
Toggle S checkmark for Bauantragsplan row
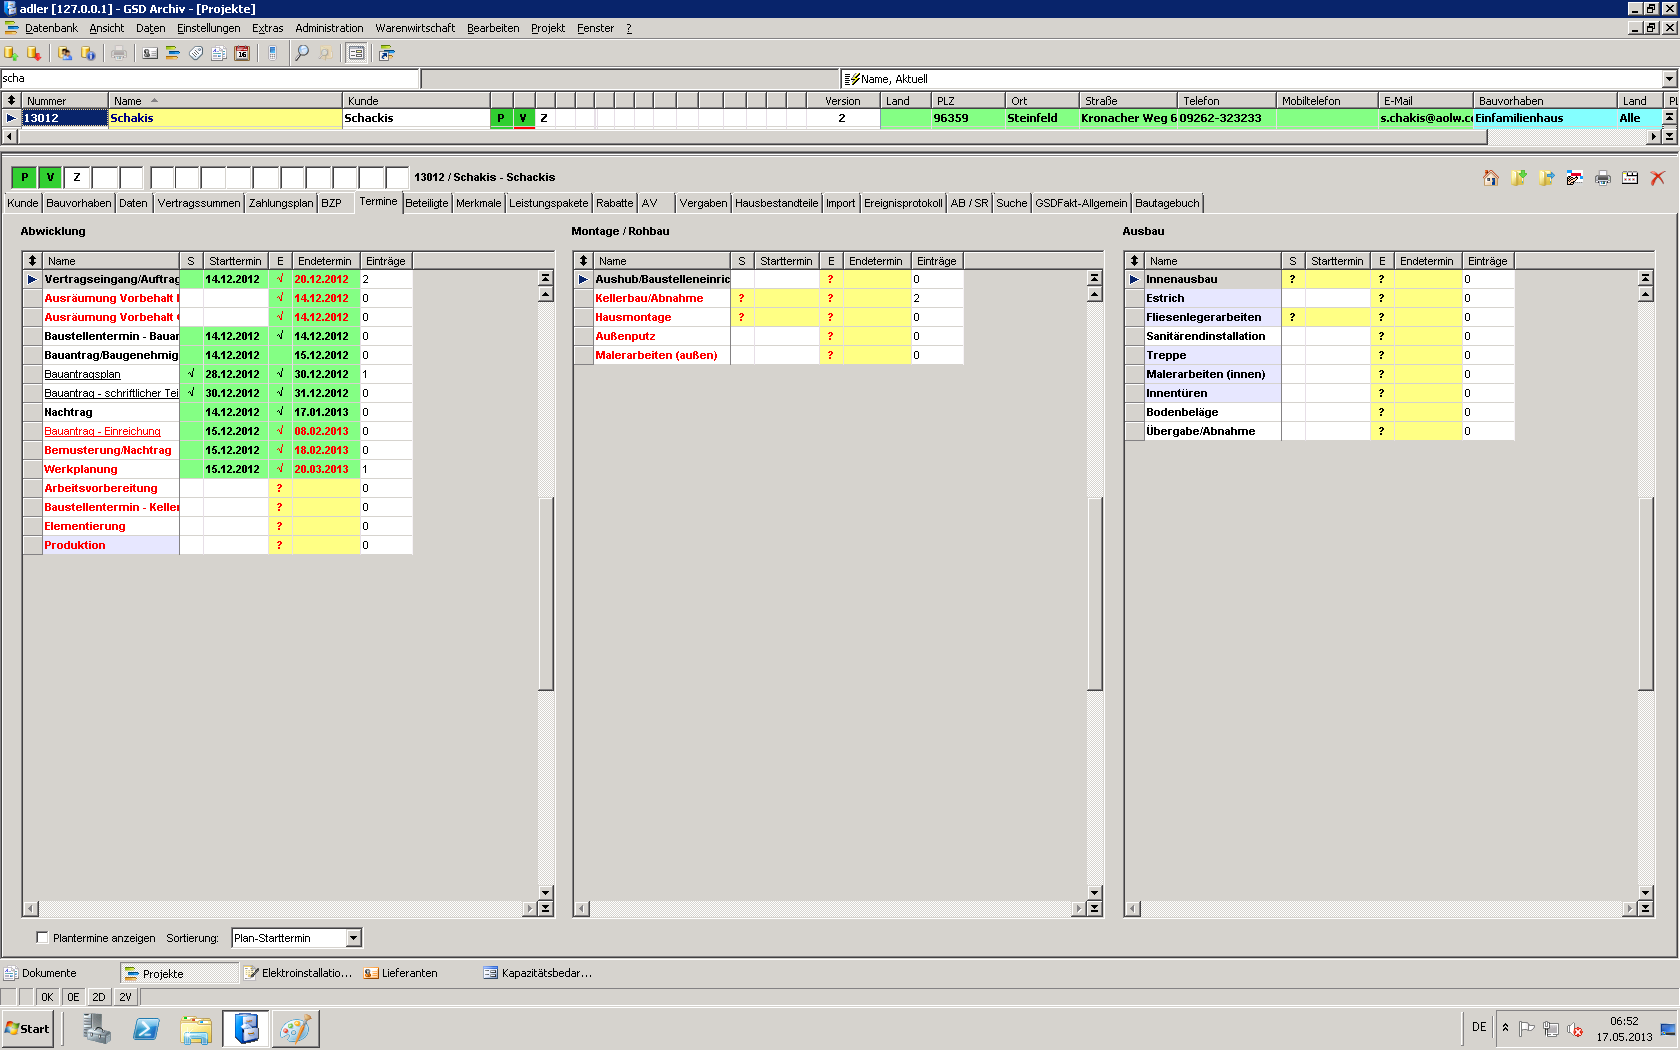[x=191, y=374]
